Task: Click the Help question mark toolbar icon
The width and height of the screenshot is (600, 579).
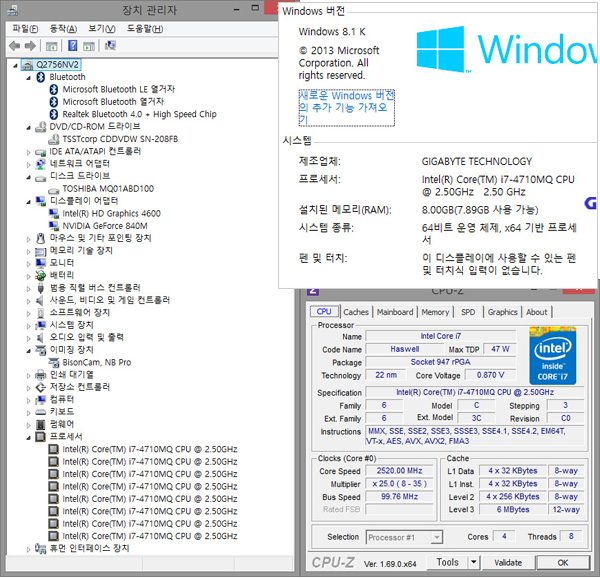Action: point(72,46)
